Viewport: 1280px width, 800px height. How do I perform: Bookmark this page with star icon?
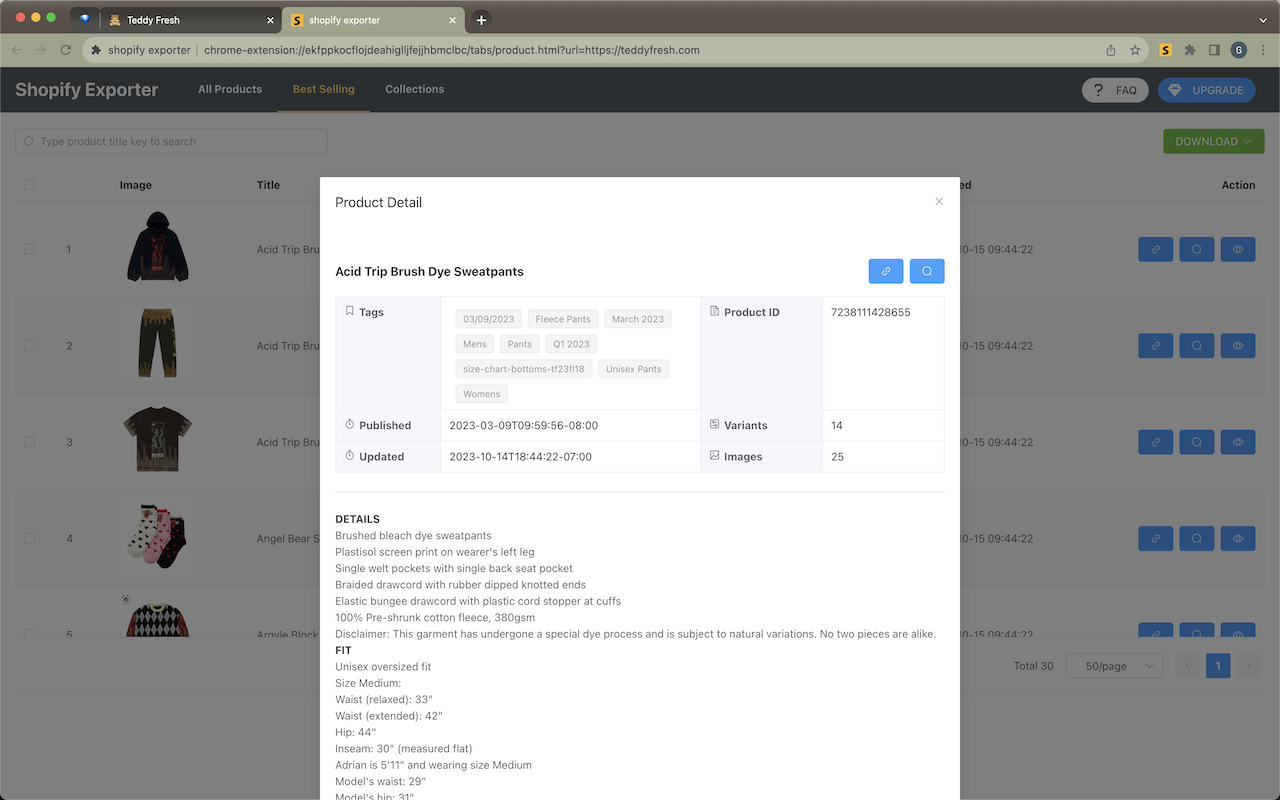tap(1135, 50)
